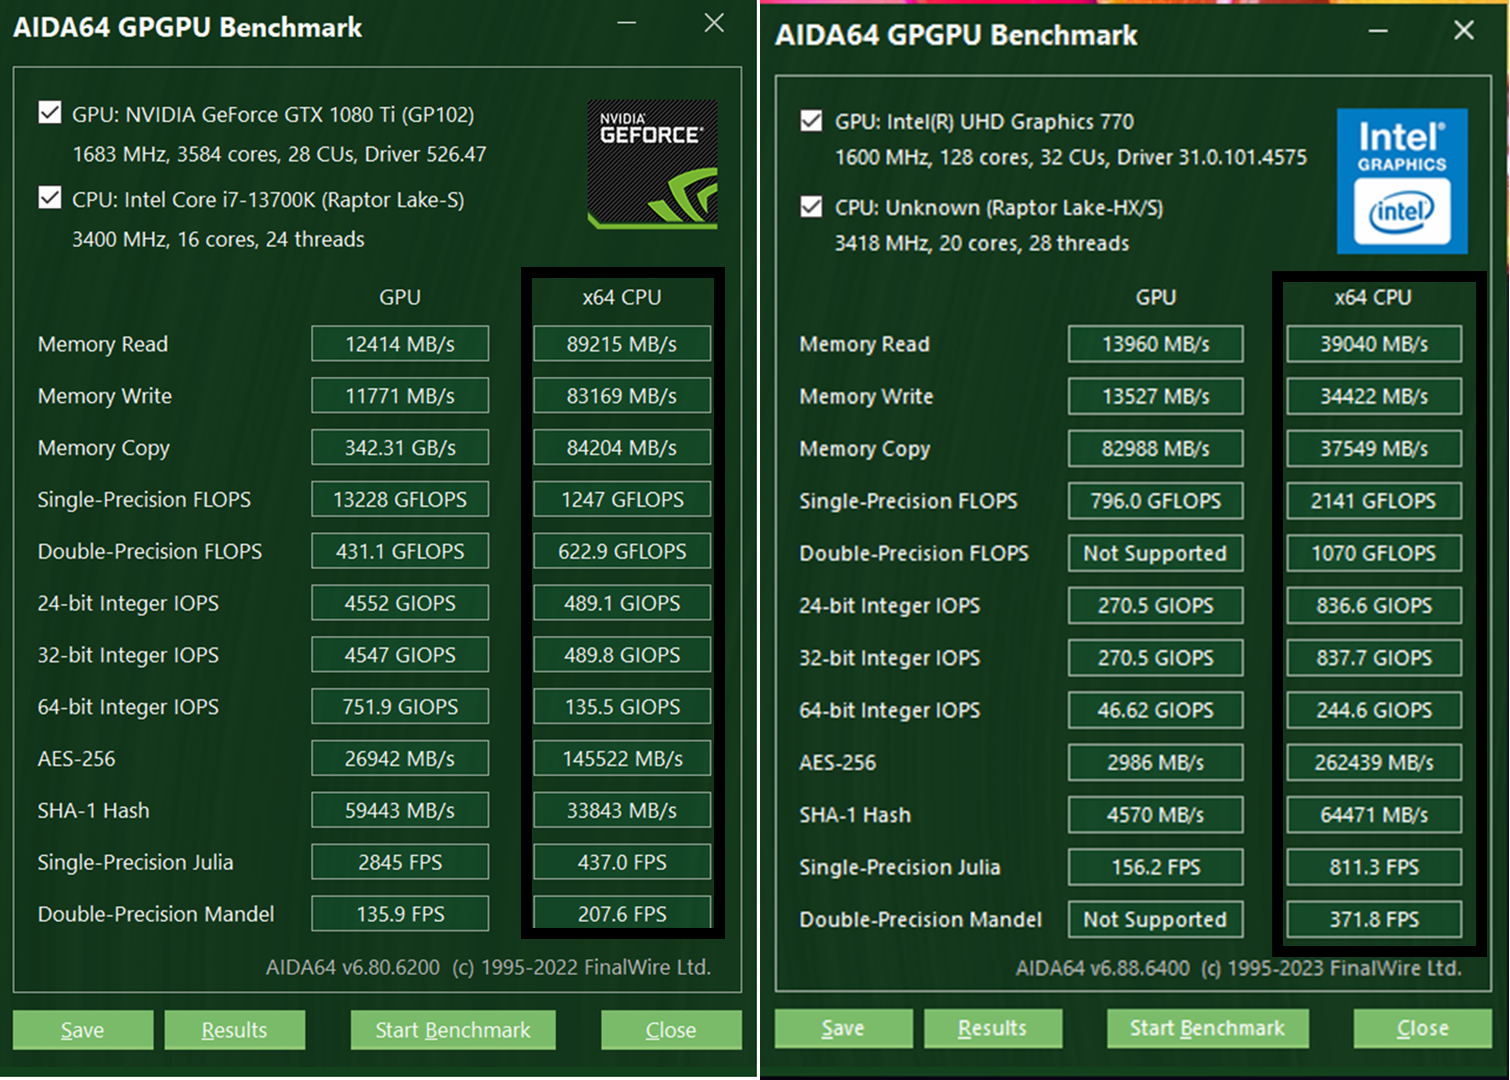
Task: Select the GPU Memory Write value 11771 MB/s
Action: tap(400, 396)
